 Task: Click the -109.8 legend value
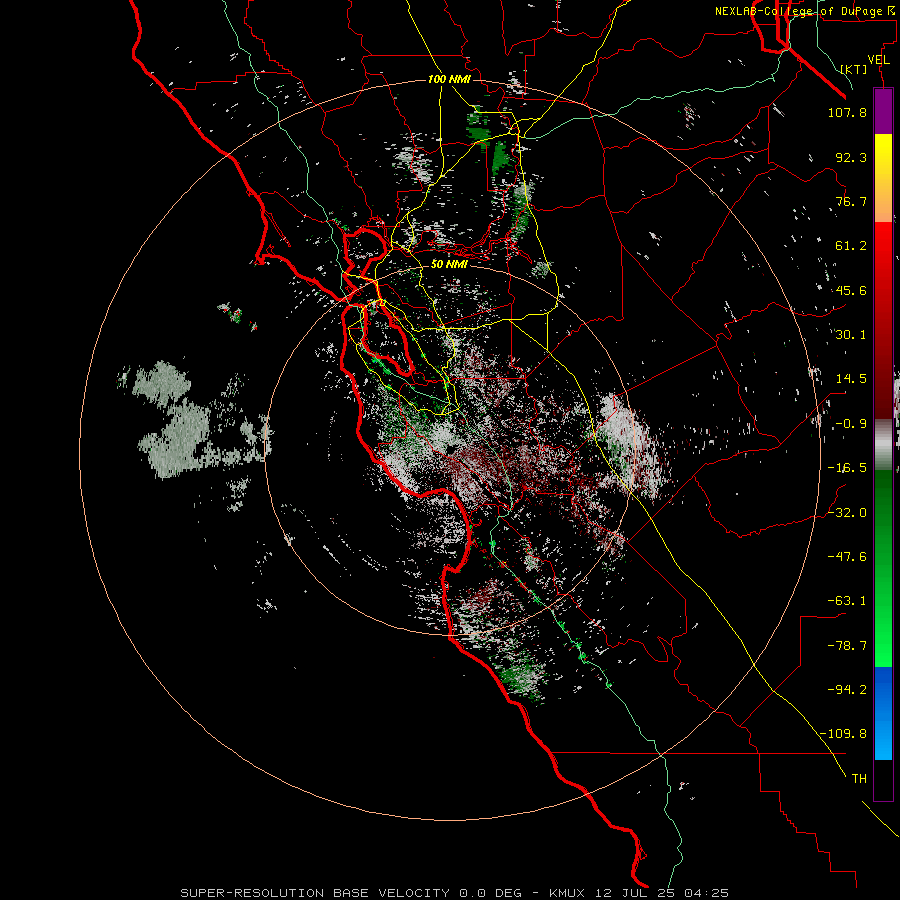tap(843, 734)
